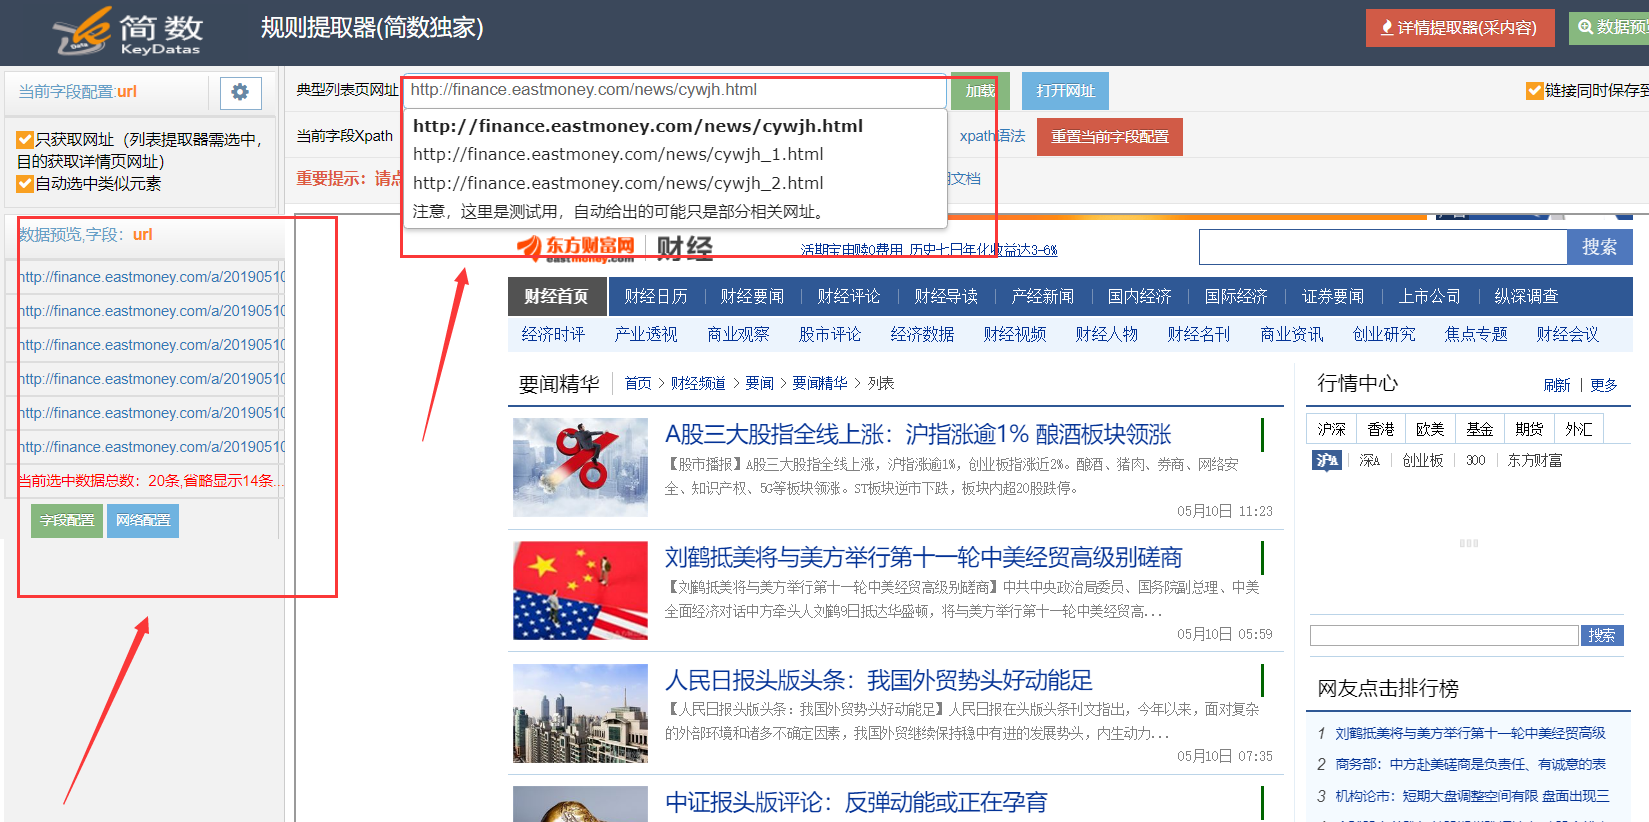Open article A股三大股指全线上涨 headline
Viewport: 1649px width, 822px height.
pos(918,435)
